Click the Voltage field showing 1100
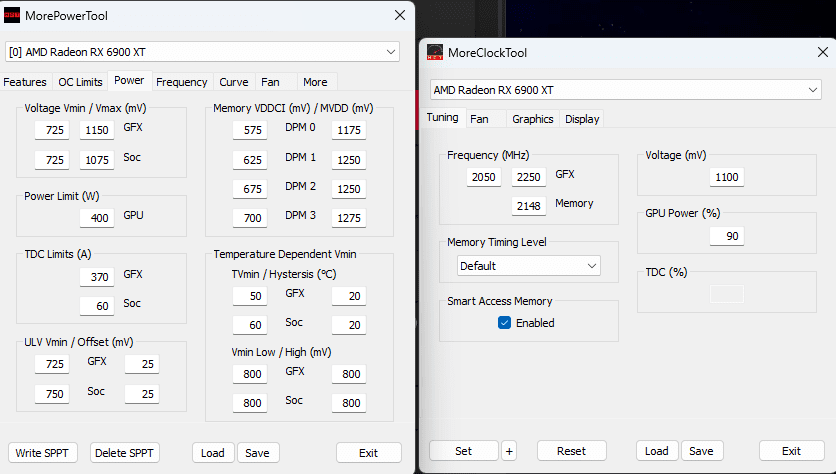Viewport: 836px width, 474px height. [727, 177]
